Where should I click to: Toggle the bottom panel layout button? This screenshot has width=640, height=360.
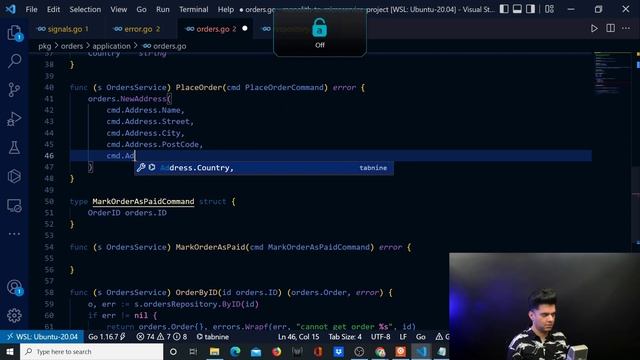pyautogui.click(x=517, y=9)
